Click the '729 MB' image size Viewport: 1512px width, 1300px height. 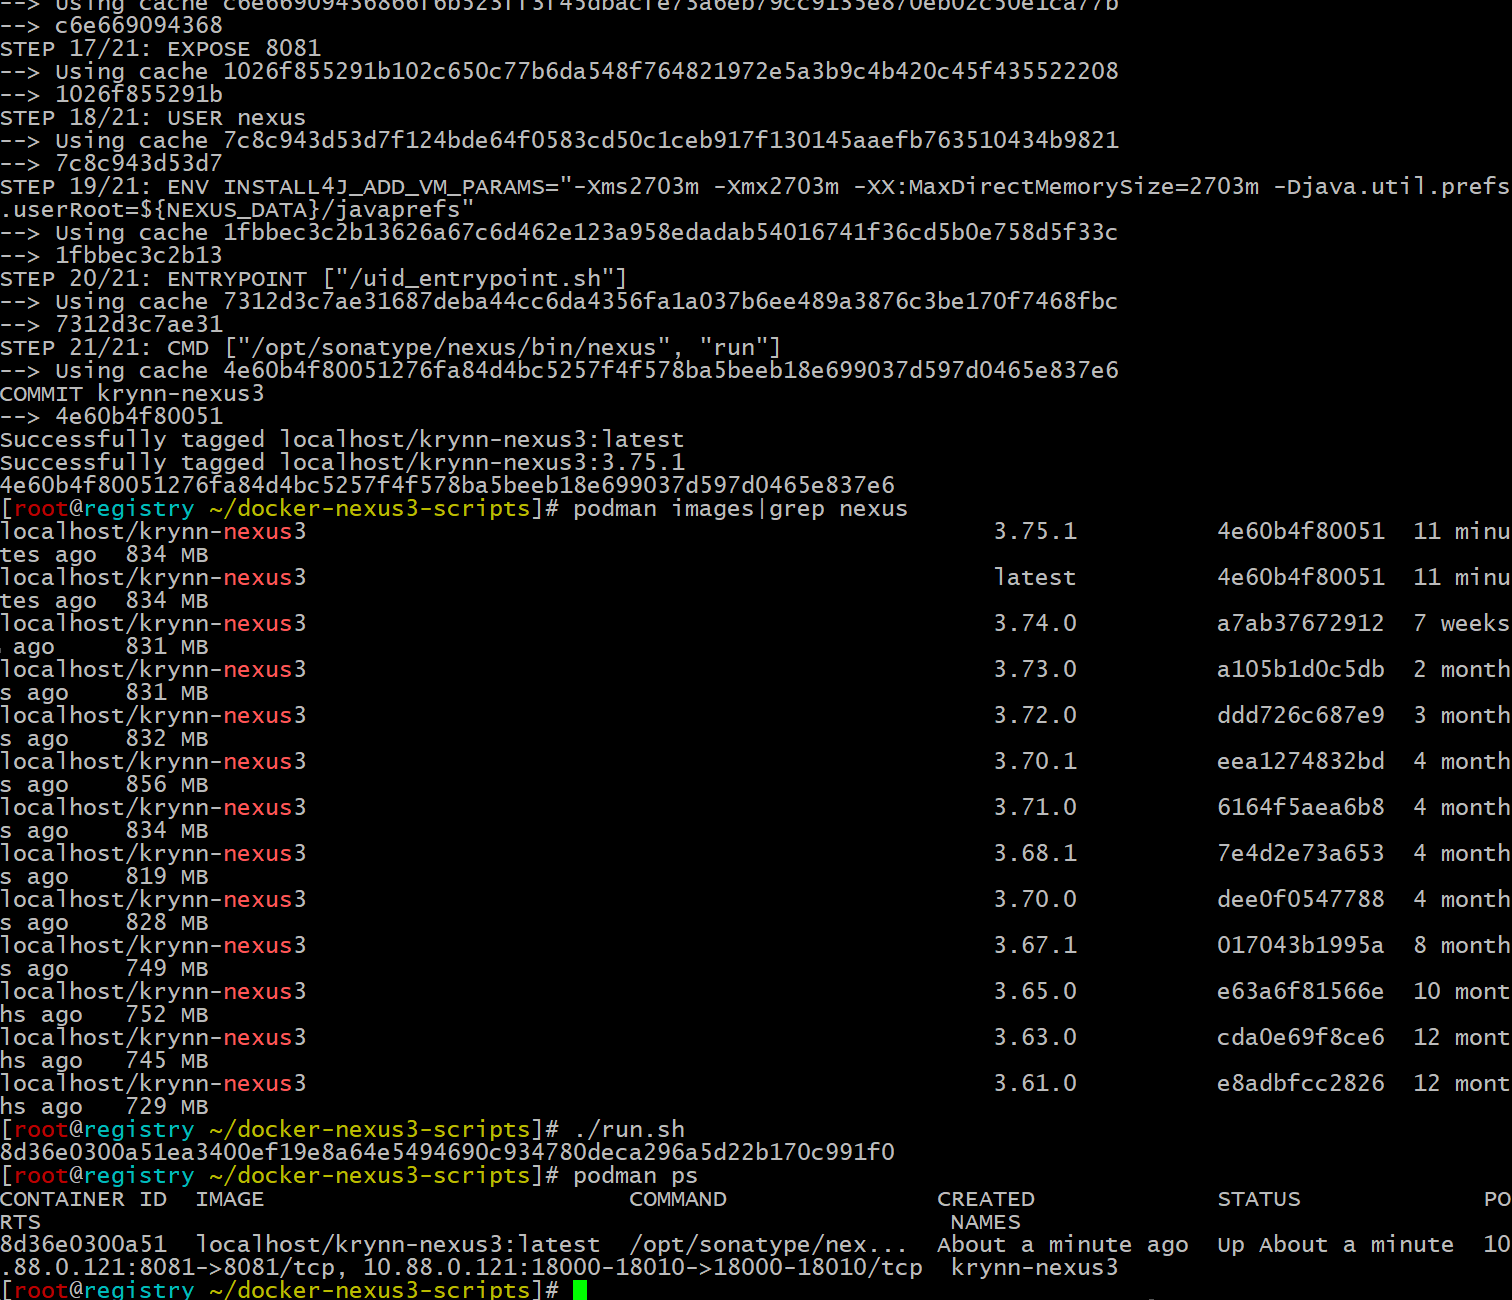tap(167, 1106)
